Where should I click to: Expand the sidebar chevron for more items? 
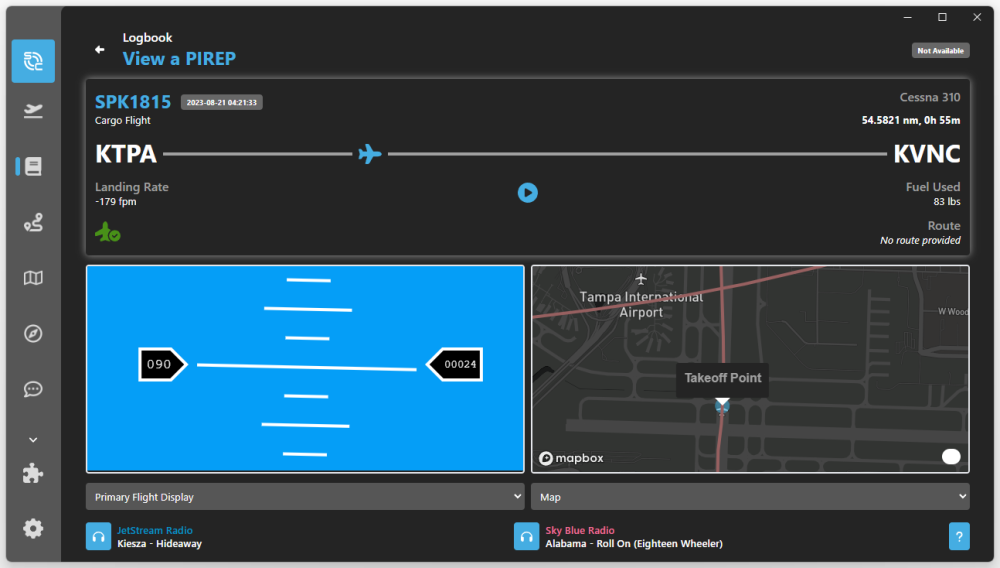tap(33, 439)
